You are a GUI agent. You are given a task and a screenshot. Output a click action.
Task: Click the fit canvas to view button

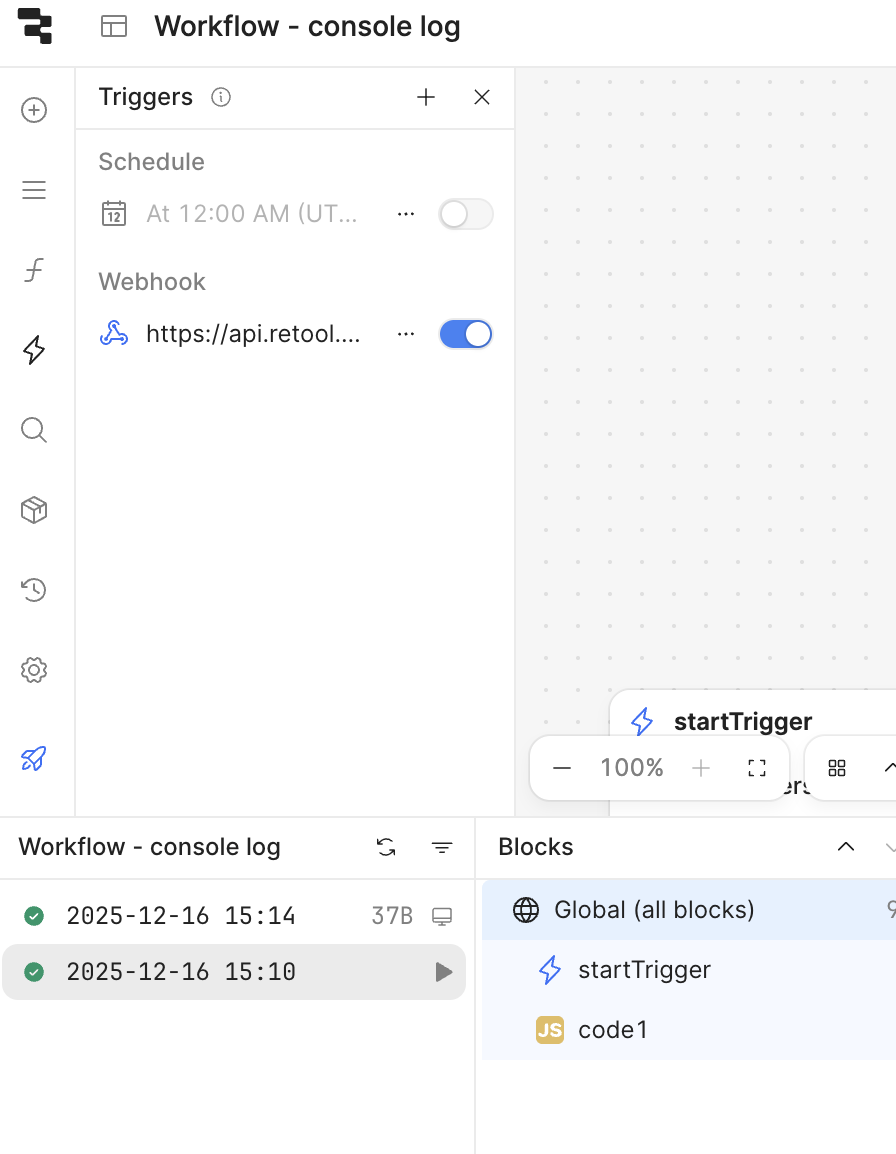click(x=757, y=768)
